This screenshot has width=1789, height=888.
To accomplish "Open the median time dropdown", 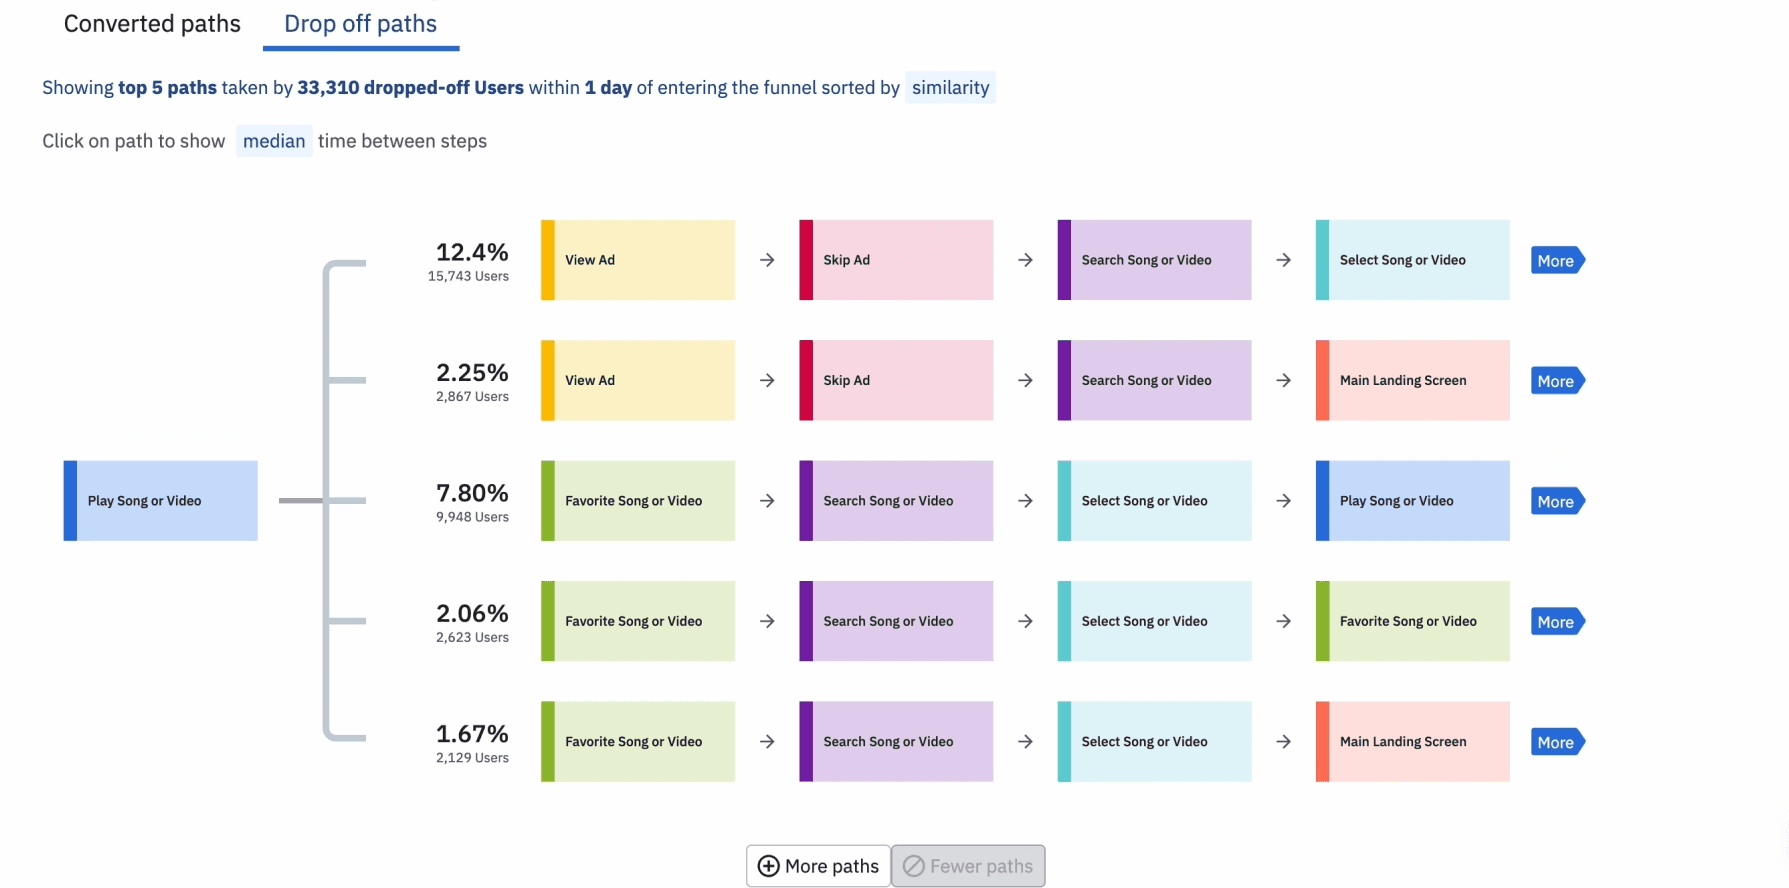I will tap(274, 141).
